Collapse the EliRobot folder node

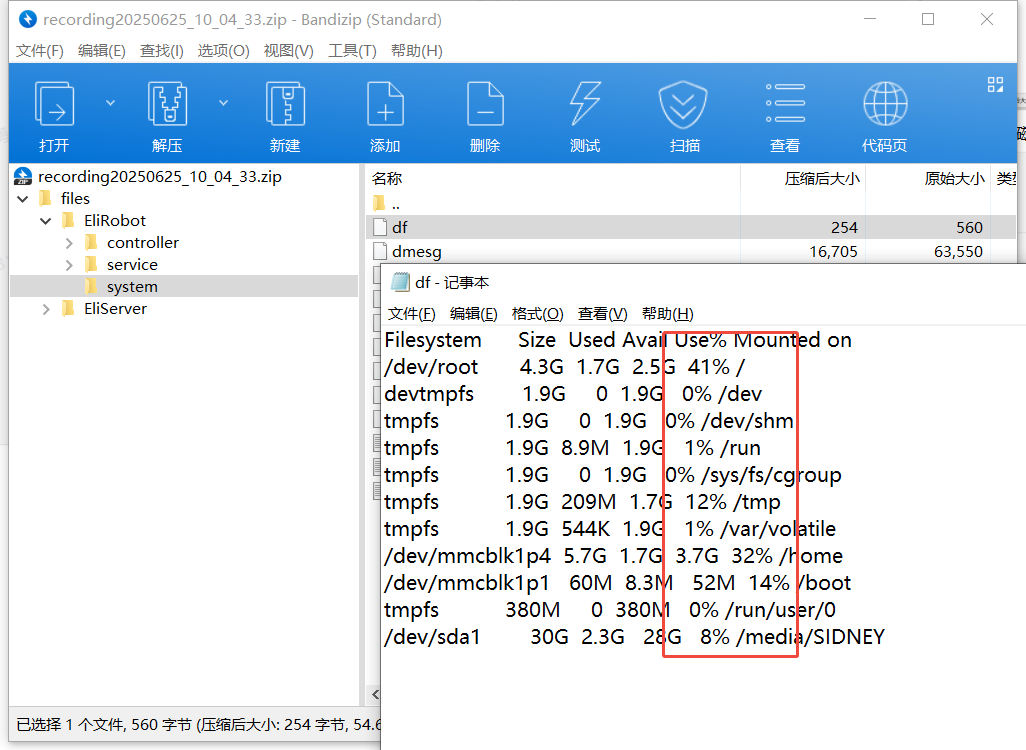click(46, 221)
